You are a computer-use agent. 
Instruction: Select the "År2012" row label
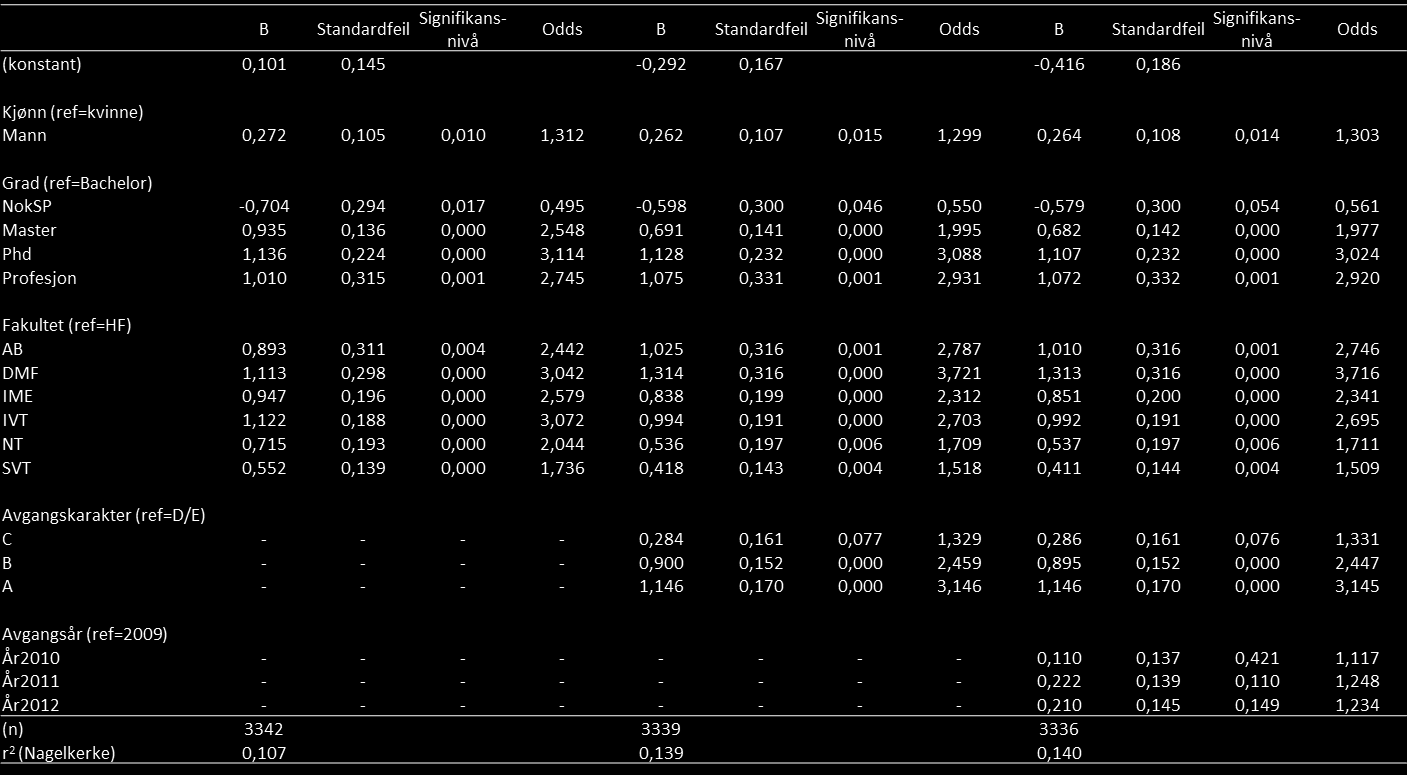[x=32, y=706]
